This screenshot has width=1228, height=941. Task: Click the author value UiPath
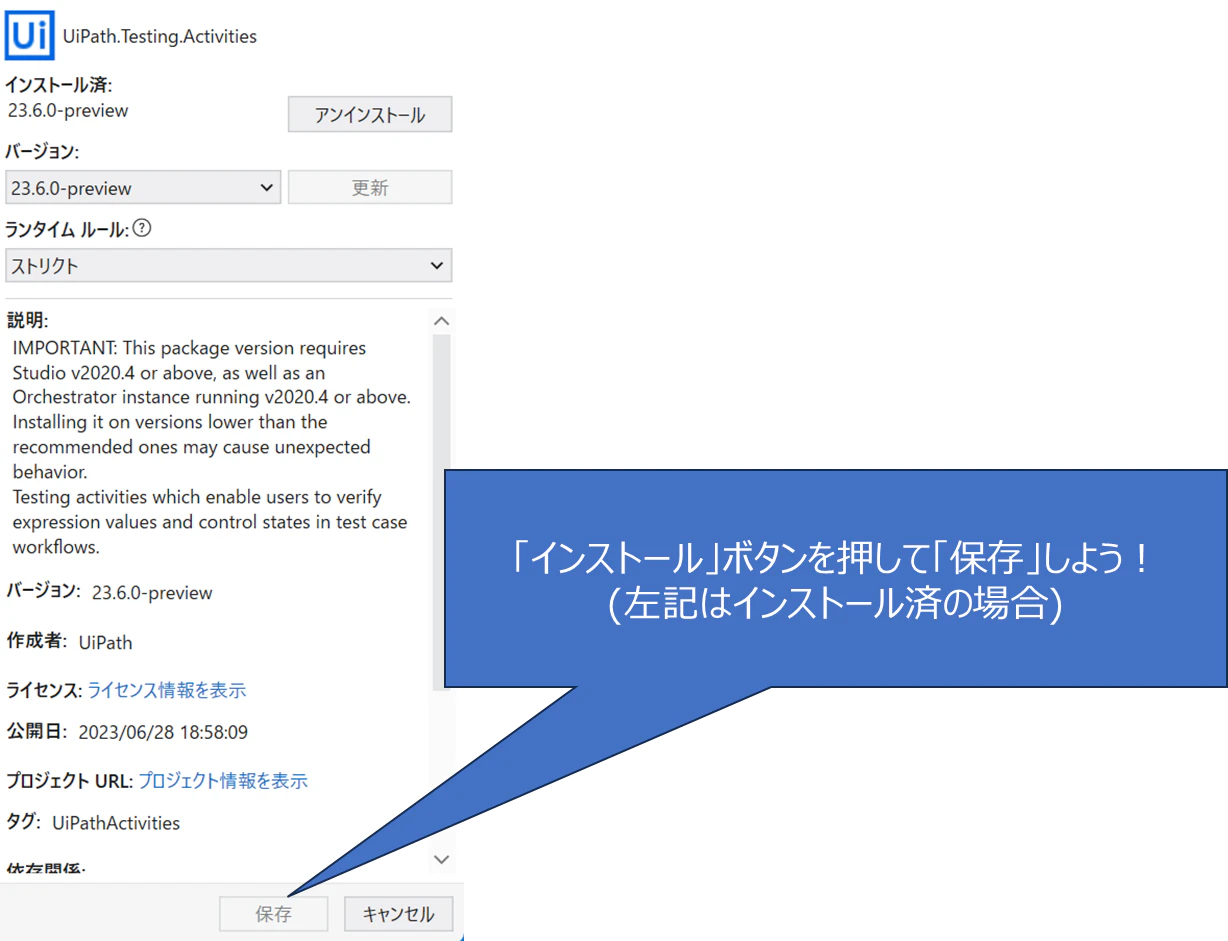coord(105,642)
